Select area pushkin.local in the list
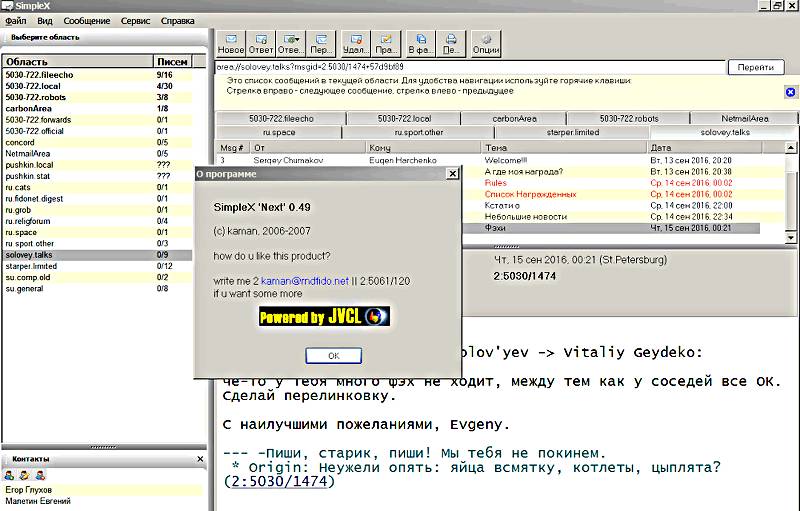Viewport: 800px width, 511px height. [97, 165]
